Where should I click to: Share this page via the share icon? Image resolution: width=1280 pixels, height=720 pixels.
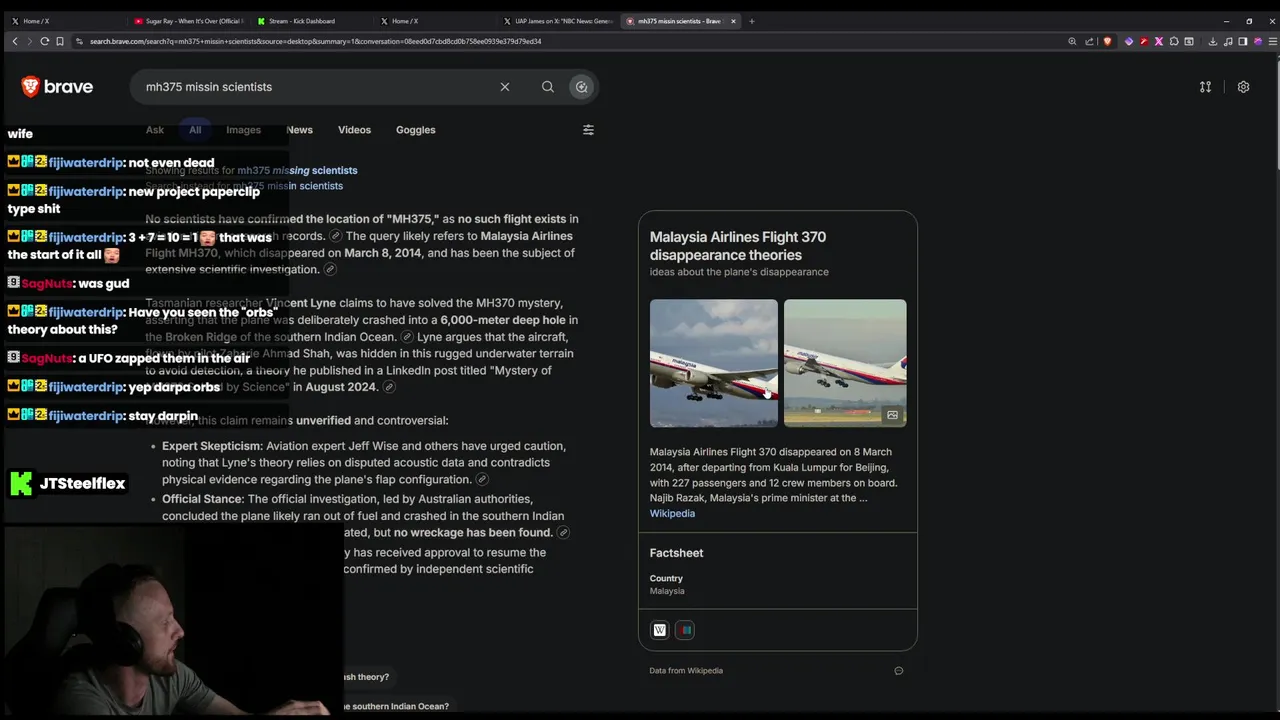[x=1090, y=41]
